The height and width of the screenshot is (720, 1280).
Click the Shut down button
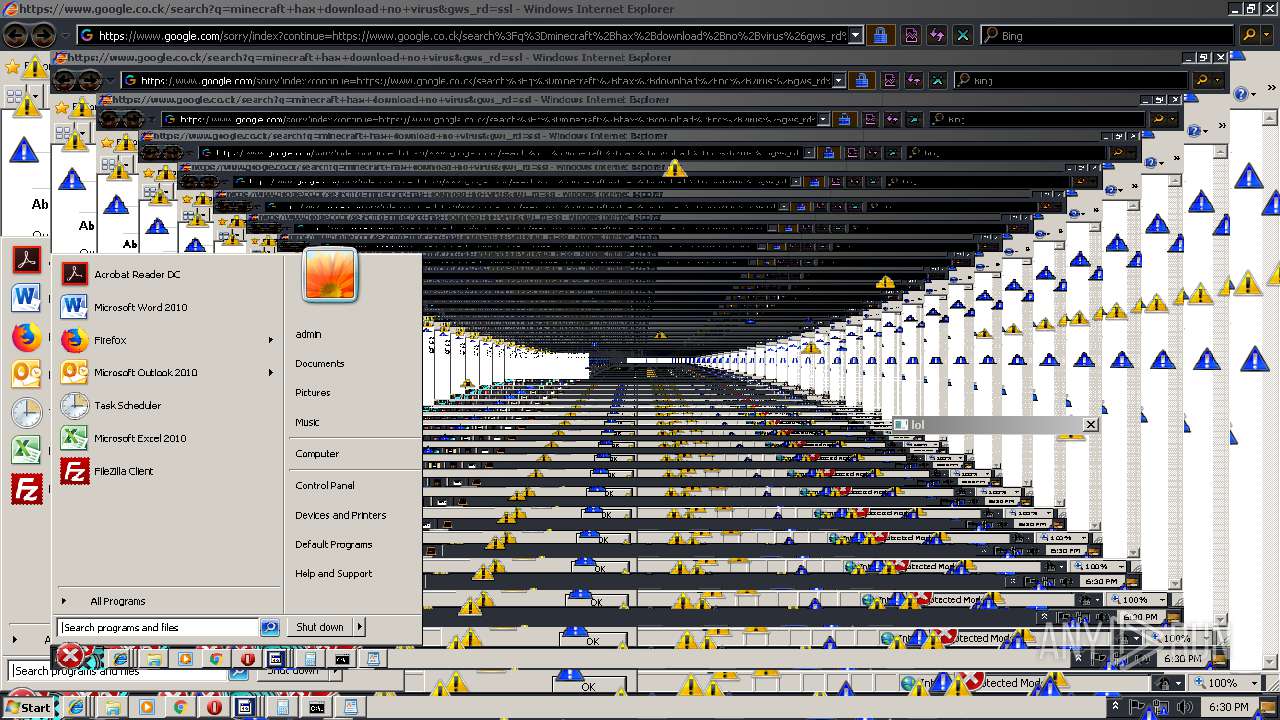(x=320, y=627)
